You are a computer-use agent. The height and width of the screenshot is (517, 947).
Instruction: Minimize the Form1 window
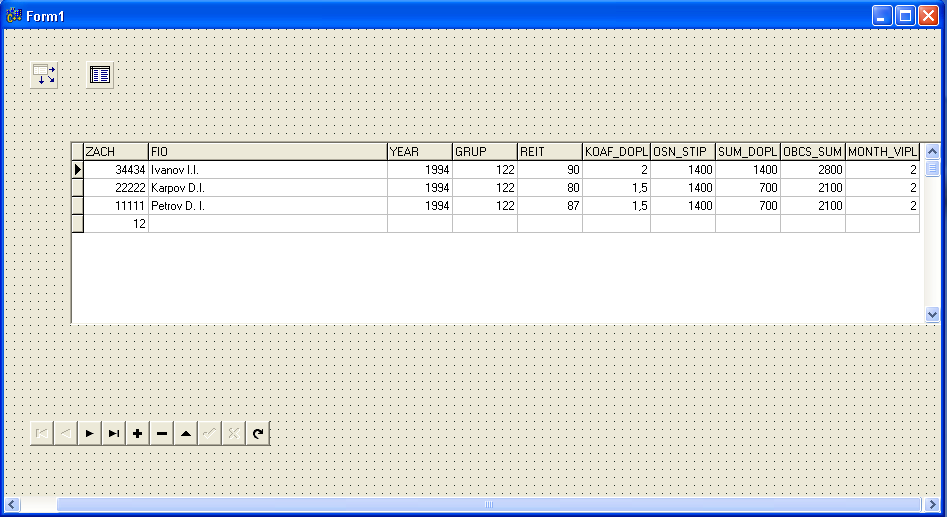pos(882,16)
